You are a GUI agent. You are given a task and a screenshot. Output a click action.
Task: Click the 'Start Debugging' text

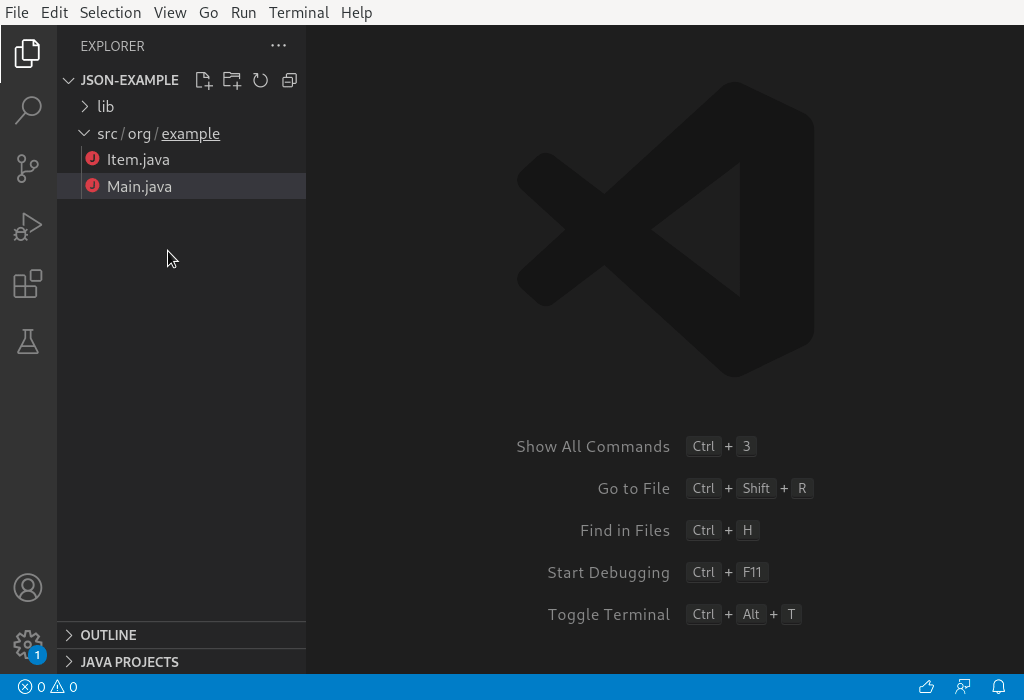point(609,573)
